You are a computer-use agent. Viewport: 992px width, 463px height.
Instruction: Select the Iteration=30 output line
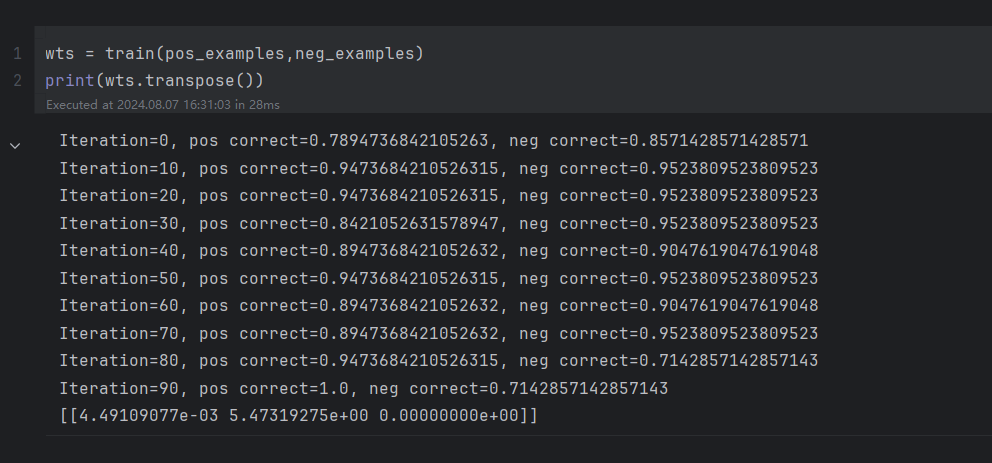coord(439,223)
